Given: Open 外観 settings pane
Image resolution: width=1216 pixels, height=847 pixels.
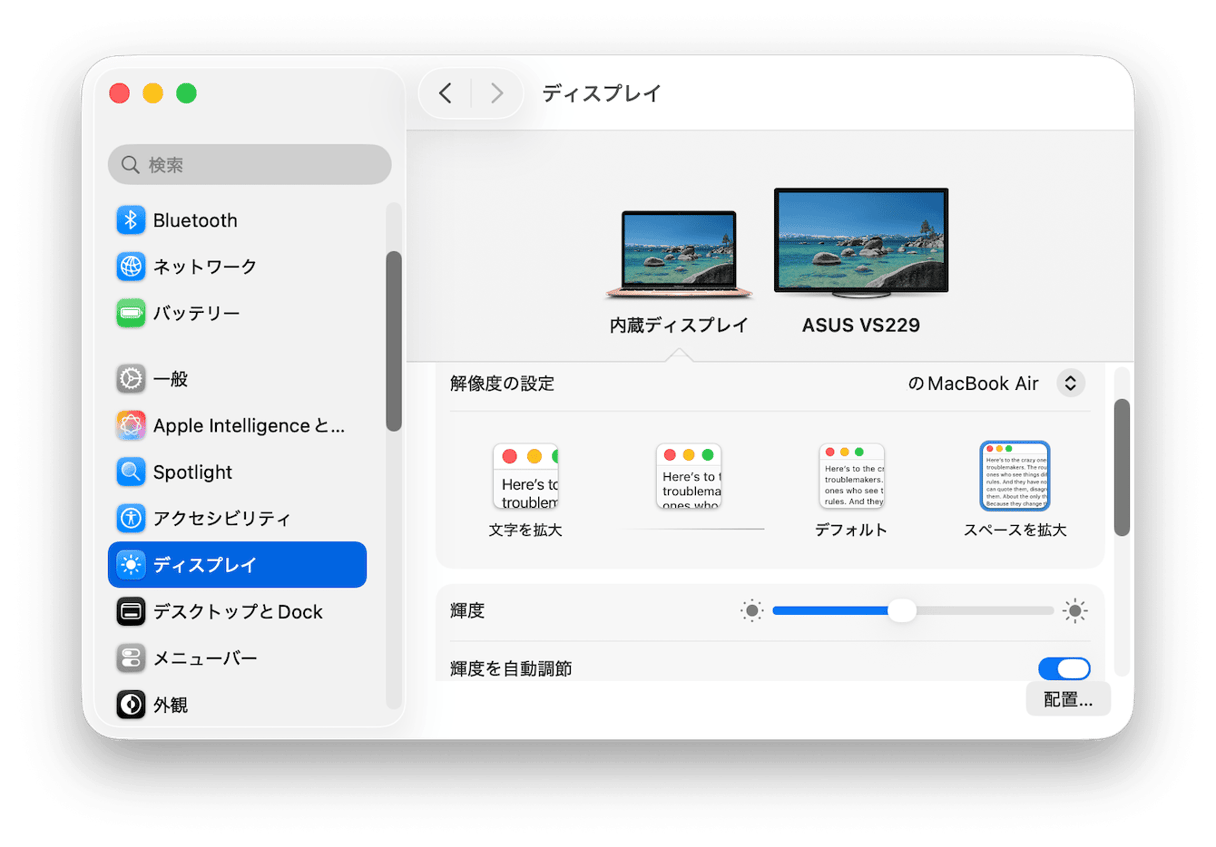Looking at the screenshot, I should 237,704.
